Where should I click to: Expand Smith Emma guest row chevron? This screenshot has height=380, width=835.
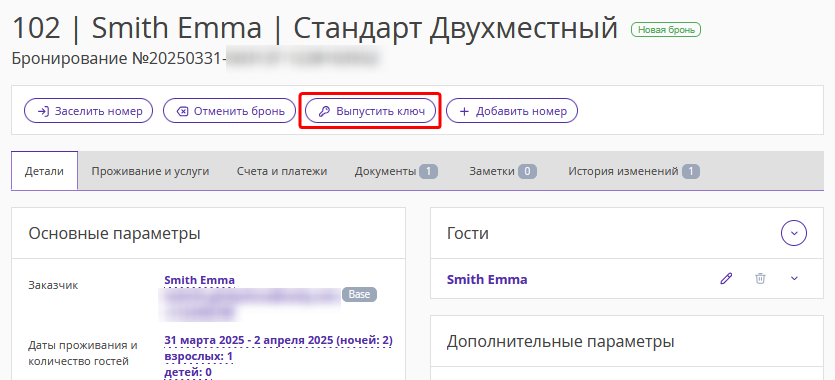pos(795,279)
